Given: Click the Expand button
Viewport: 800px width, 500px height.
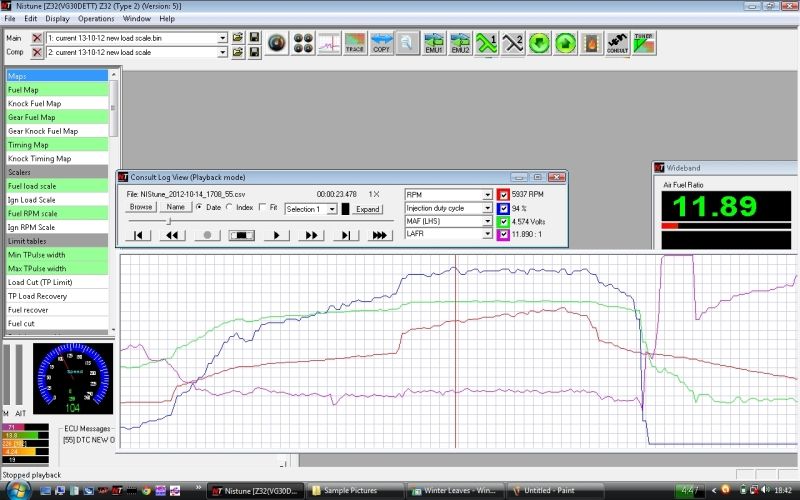Looking at the screenshot, I should click(368, 209).
